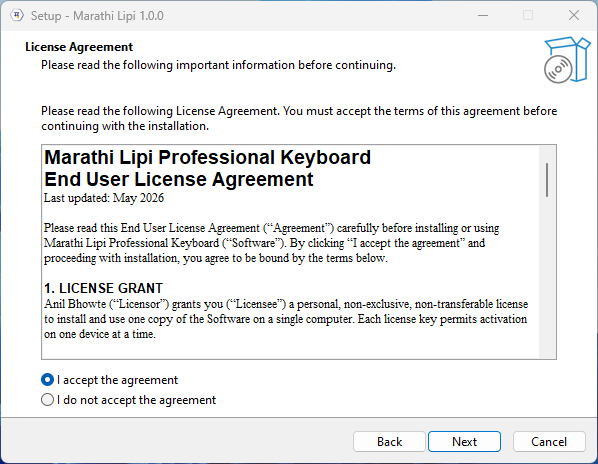This screenshot has width=598, height=464.
Task: Click "Marathi Lipi Professional Keyboard" title text
Action: coord(207,157)
